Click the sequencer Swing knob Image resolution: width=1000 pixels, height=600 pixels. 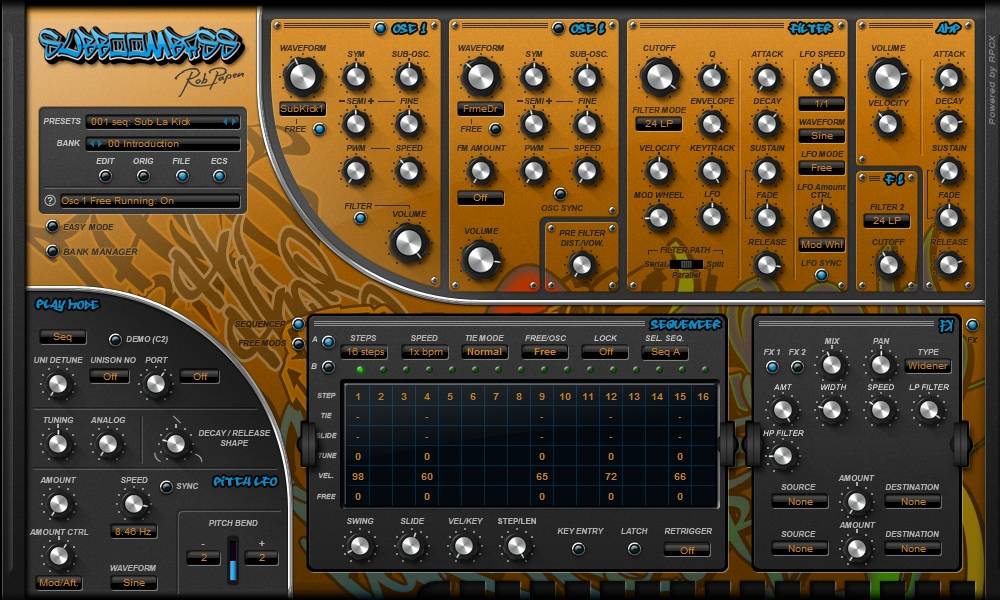click(360, 545)
